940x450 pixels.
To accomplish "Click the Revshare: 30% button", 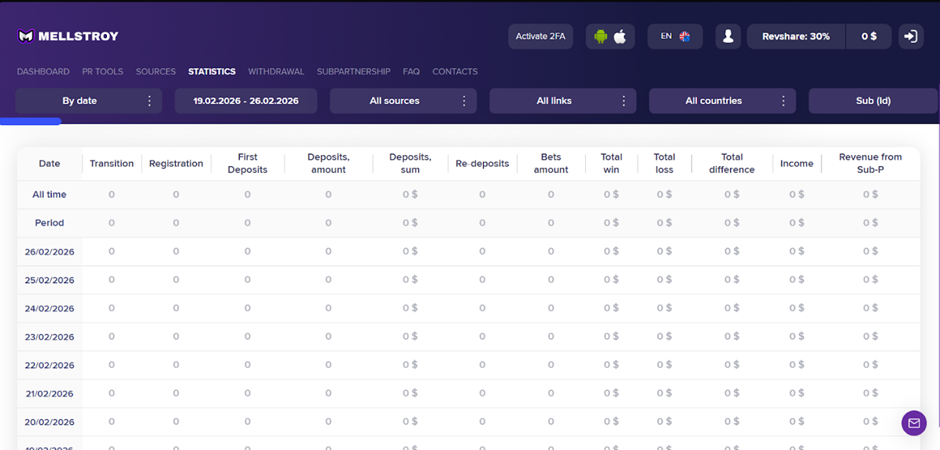I will [x=795, y=37].
